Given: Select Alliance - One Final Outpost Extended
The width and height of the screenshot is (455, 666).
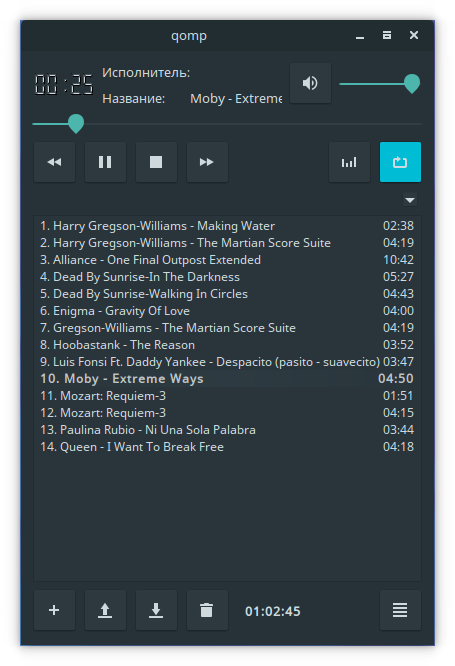Looking at the screenshot, I should [227, 260].
